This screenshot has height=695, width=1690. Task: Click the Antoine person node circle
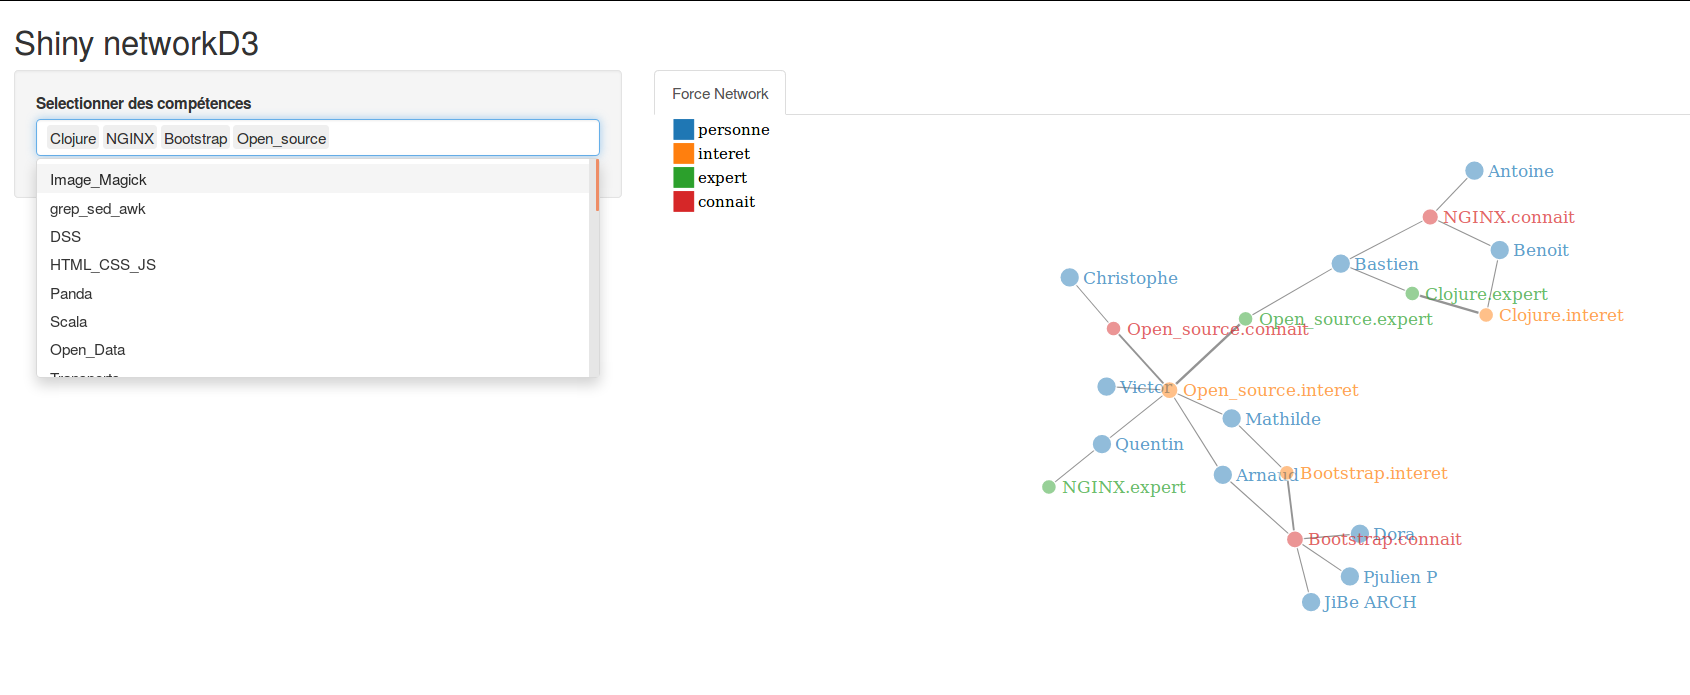1474,171
